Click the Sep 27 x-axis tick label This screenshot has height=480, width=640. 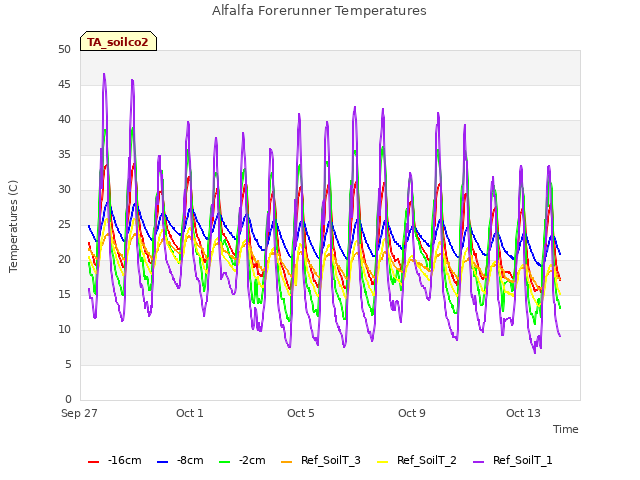(x=79, y=413)
